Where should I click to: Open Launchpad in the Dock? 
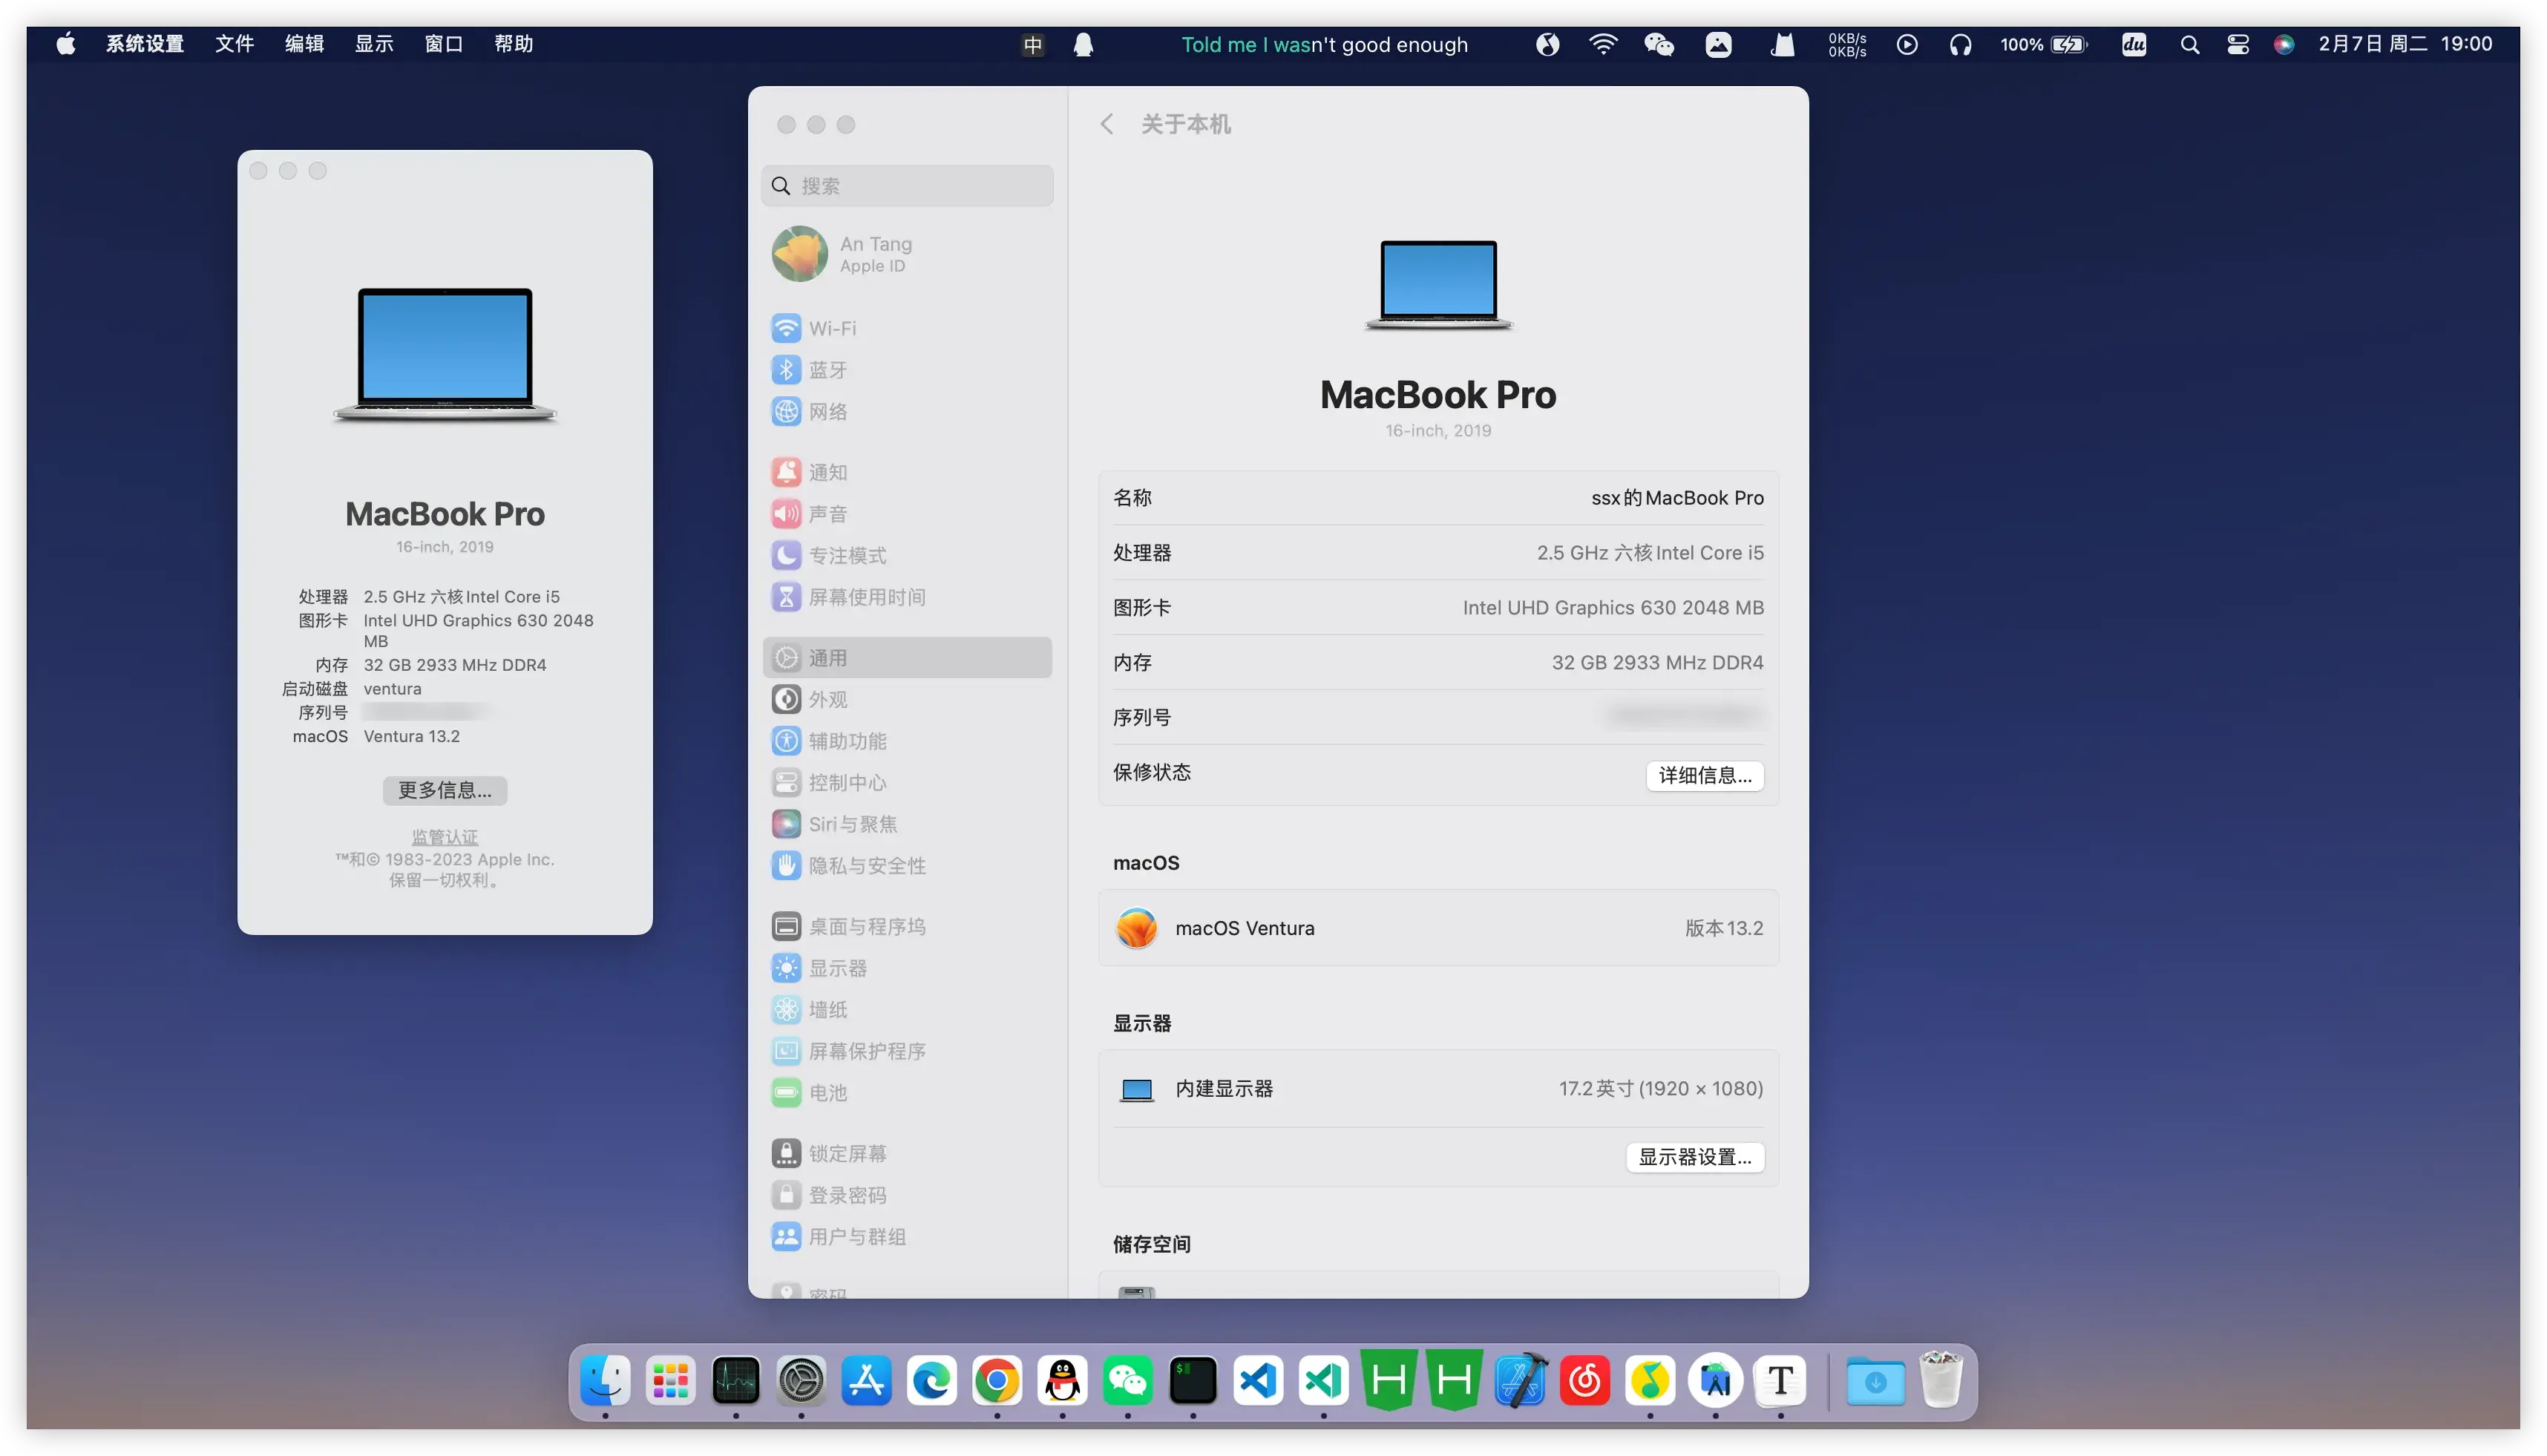670,1381
